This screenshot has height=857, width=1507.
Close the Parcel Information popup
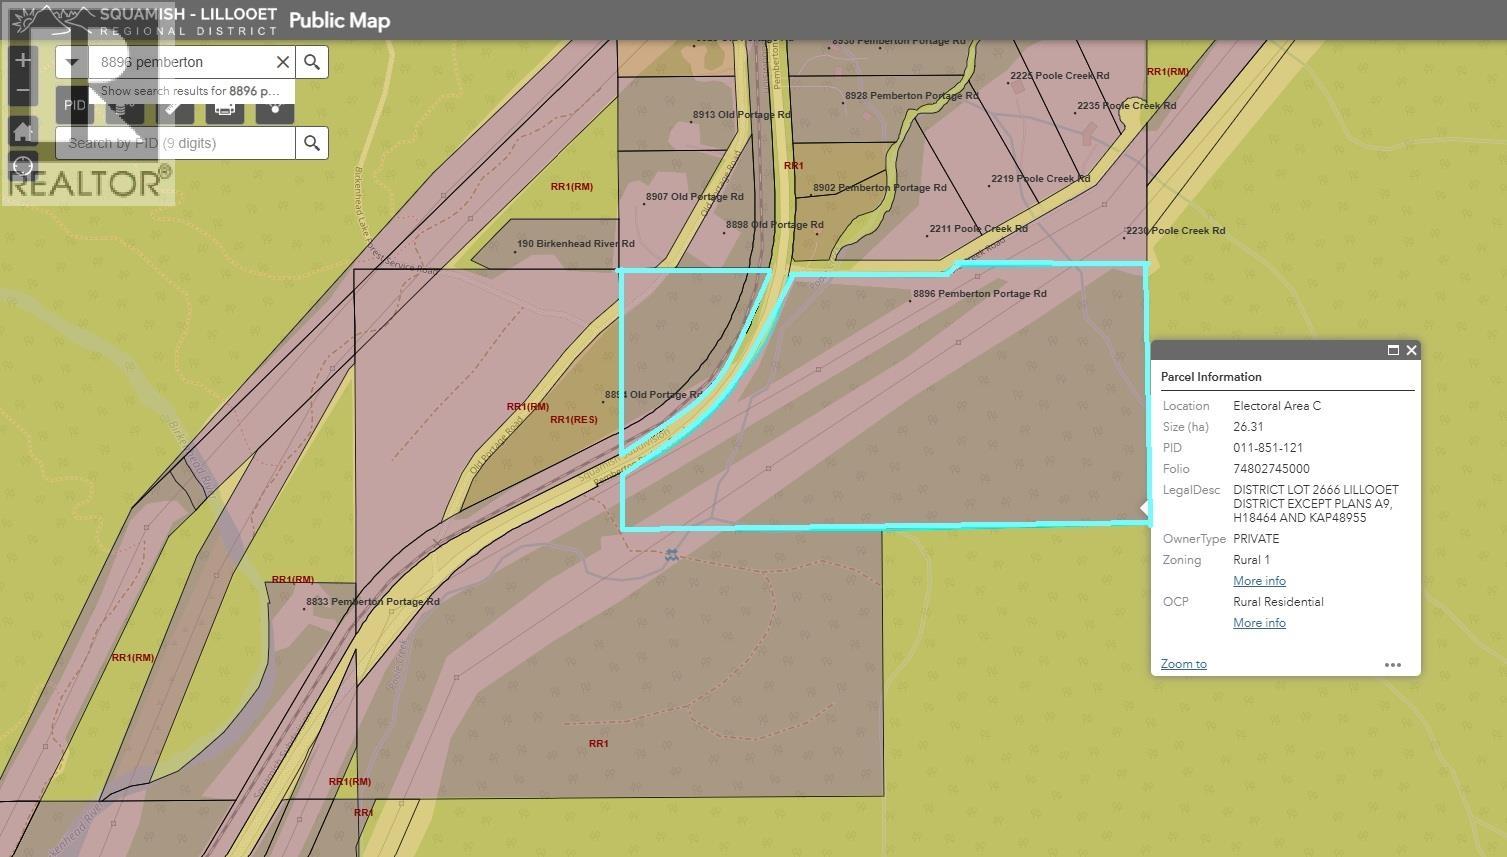tap(1411, 350)
